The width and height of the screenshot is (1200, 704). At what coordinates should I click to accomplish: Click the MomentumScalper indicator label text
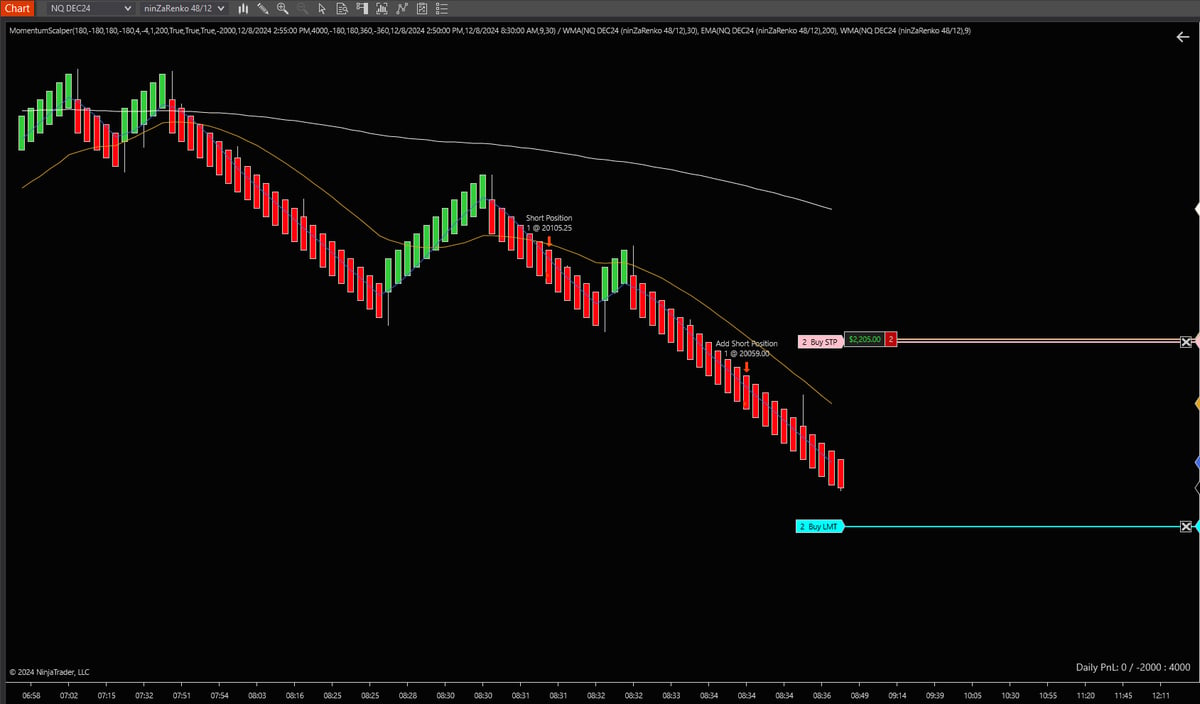tap(488, 30)
